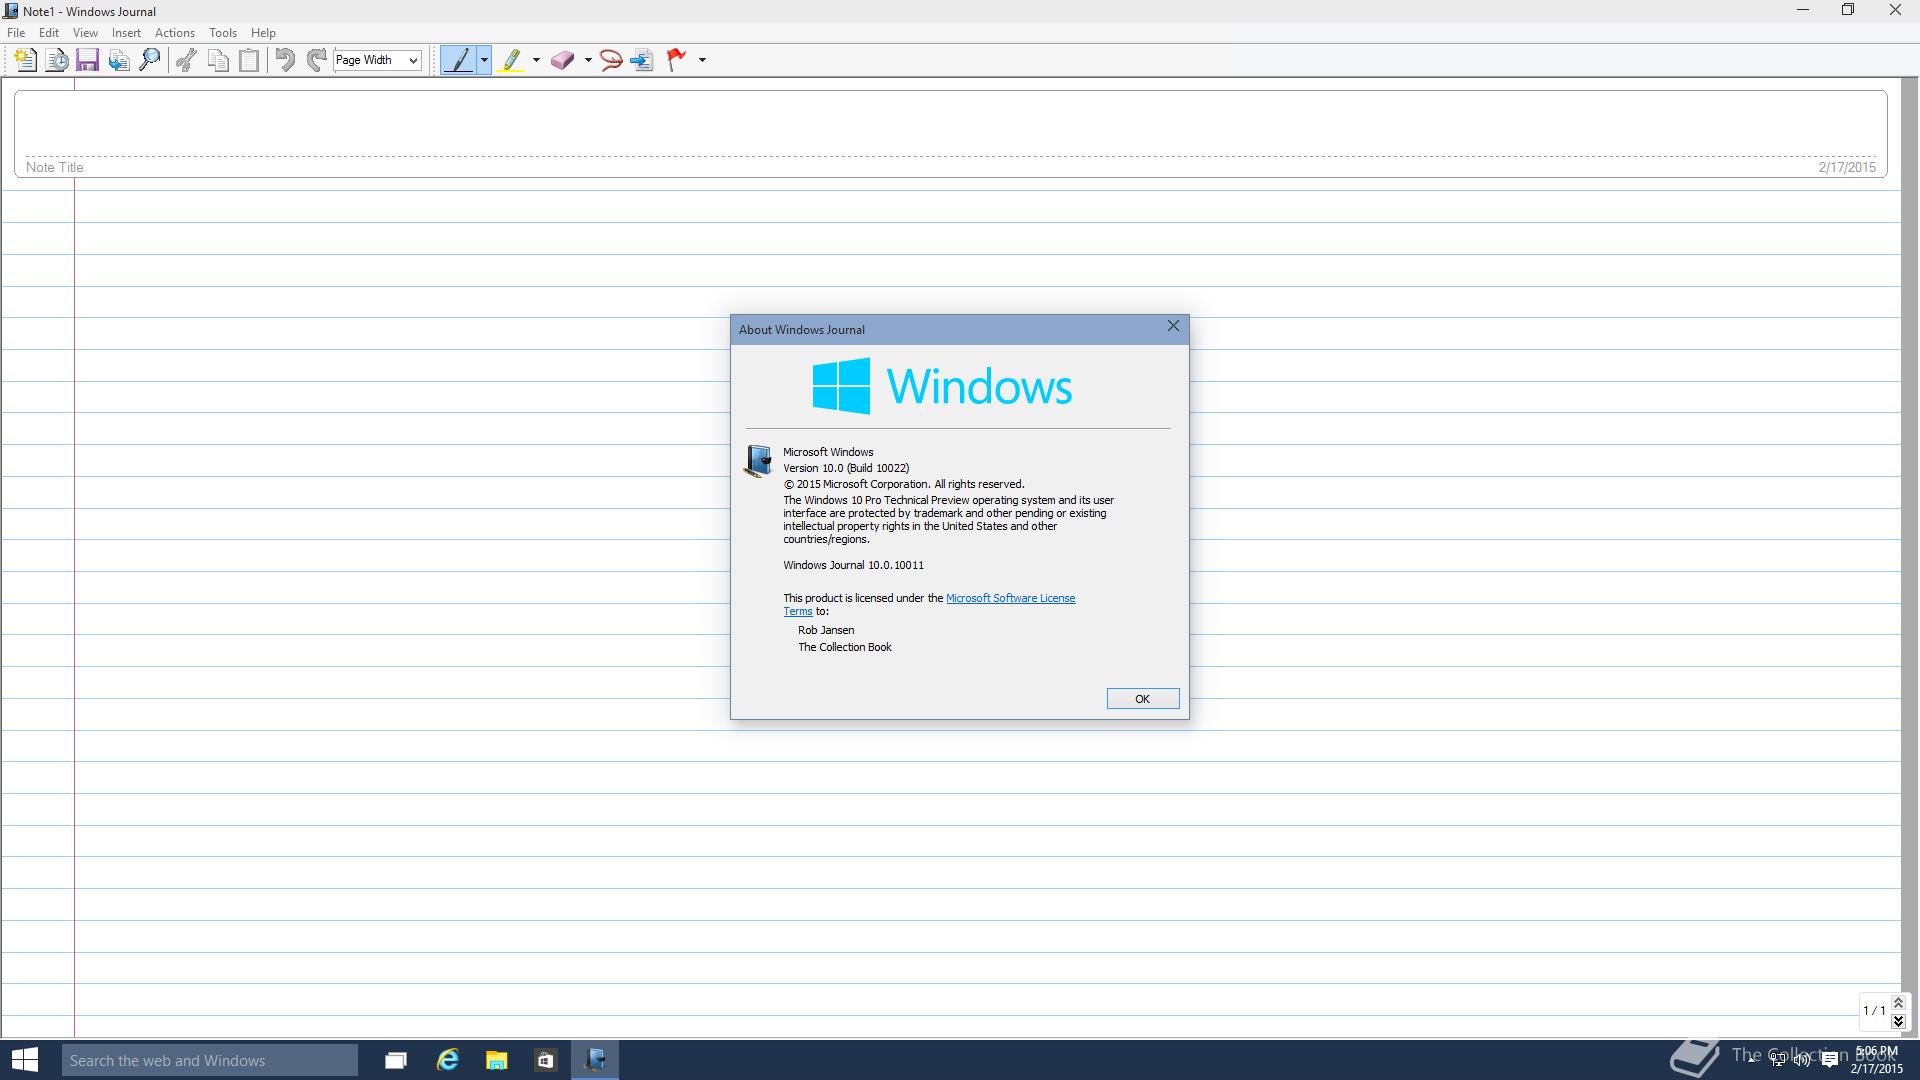Viewport: 1920px width, 1080px height.
Task: Open the Microsoft Software License link
Action: [1010, 598]
